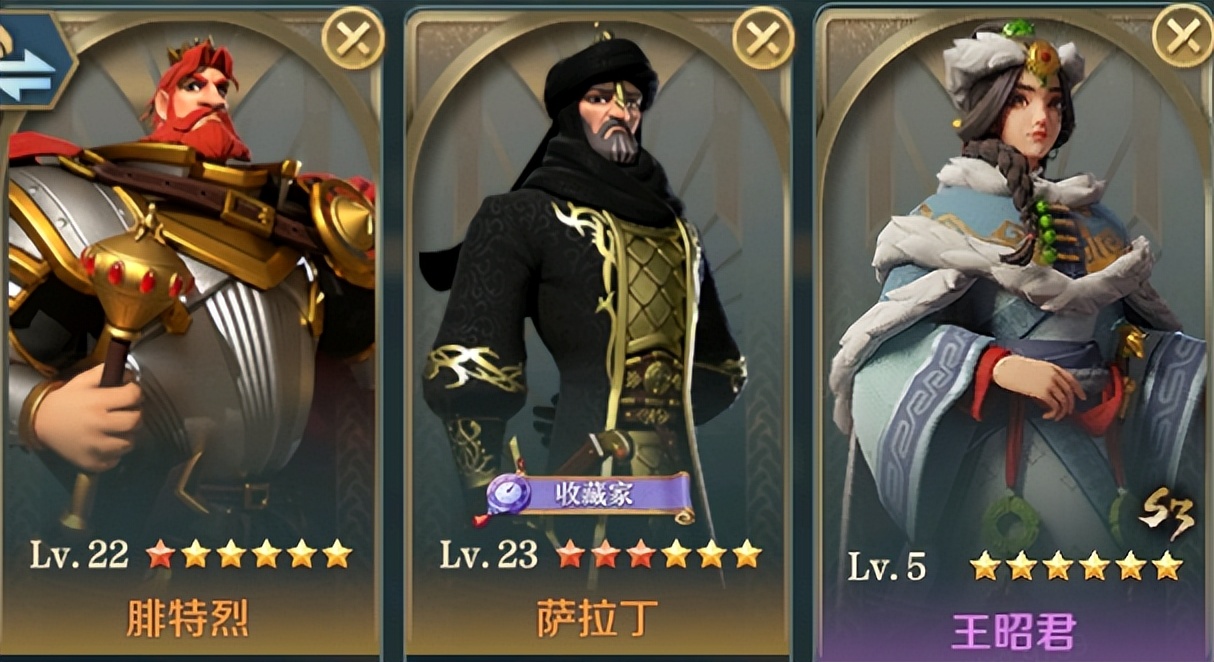Click the Lv. 23 level text

click(489, 554)
